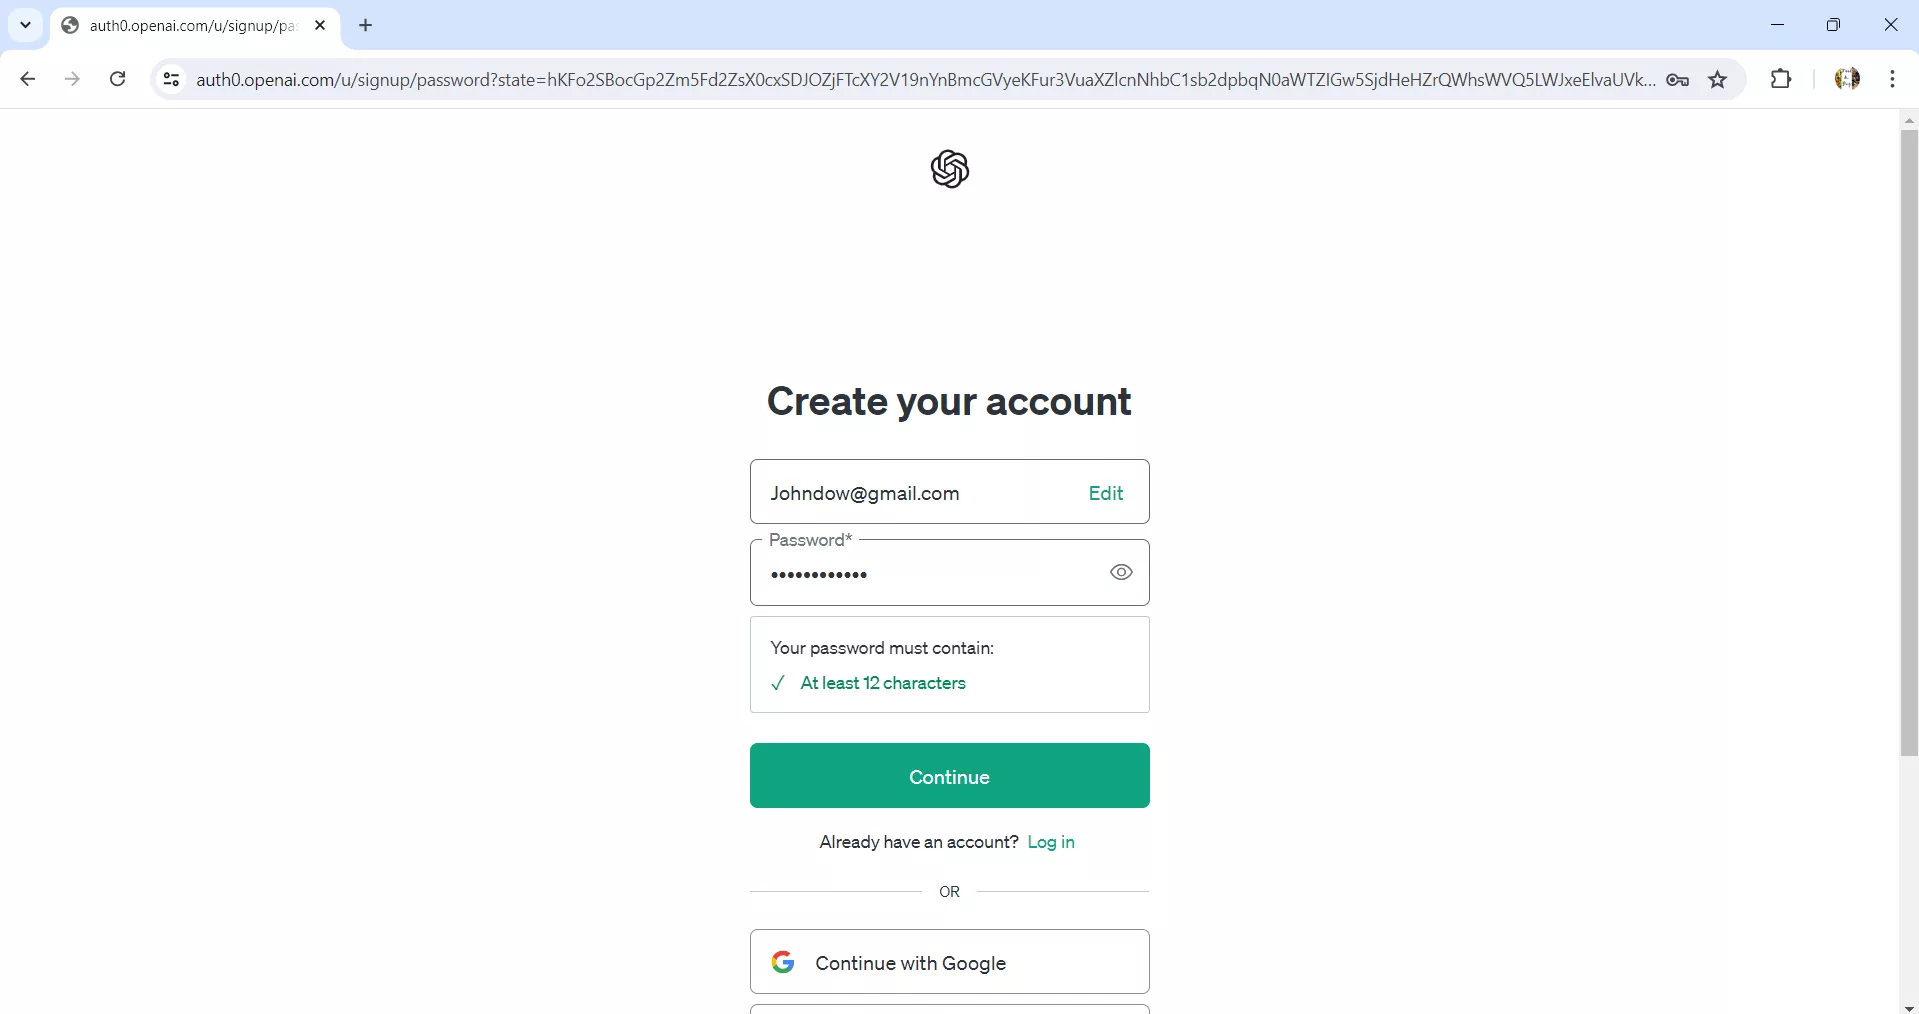Expand the tab search dropdown arrow

26,25
